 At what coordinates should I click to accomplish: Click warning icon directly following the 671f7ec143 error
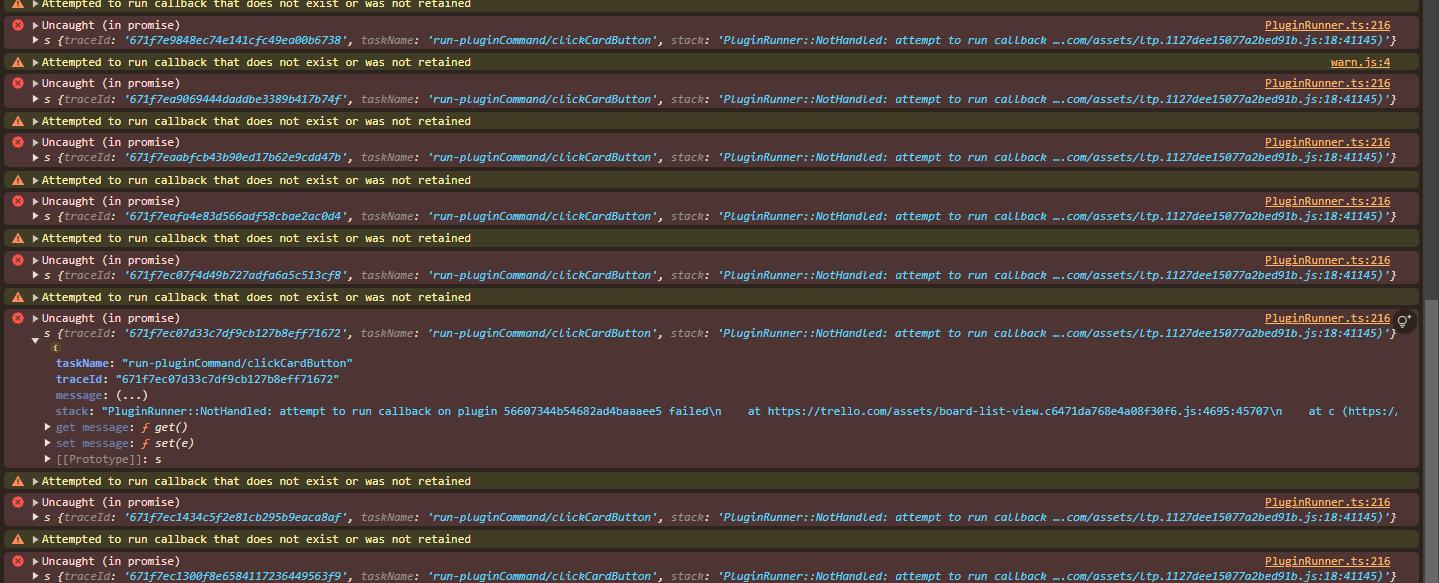(x=17, y=539)
